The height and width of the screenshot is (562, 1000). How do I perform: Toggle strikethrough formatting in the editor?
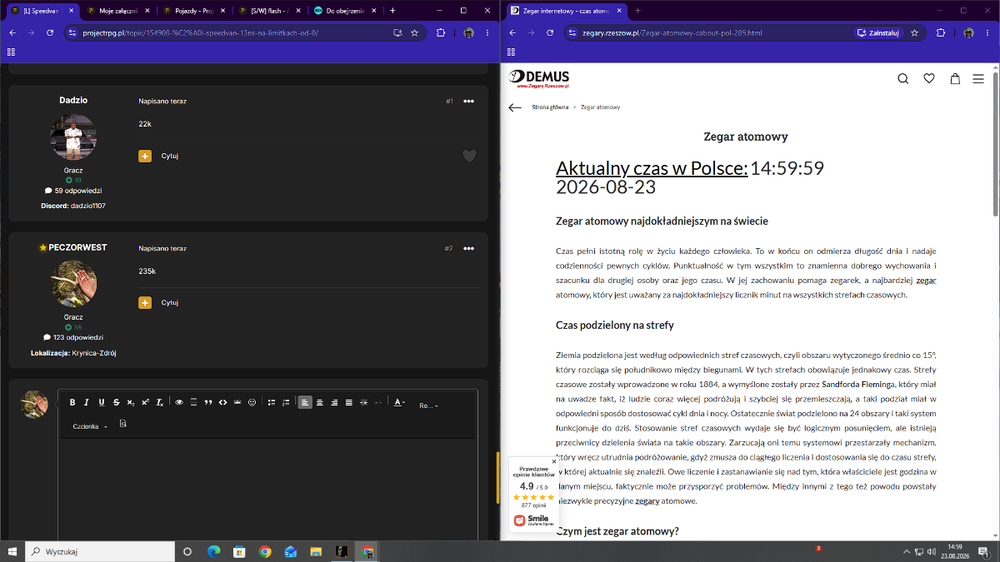coord(116,403)
